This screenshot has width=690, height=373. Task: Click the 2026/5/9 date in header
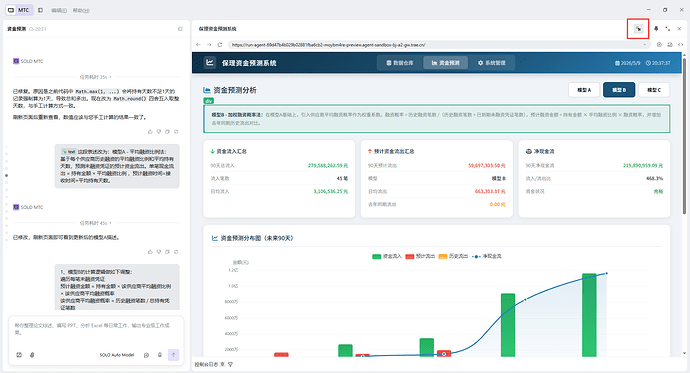628,63
